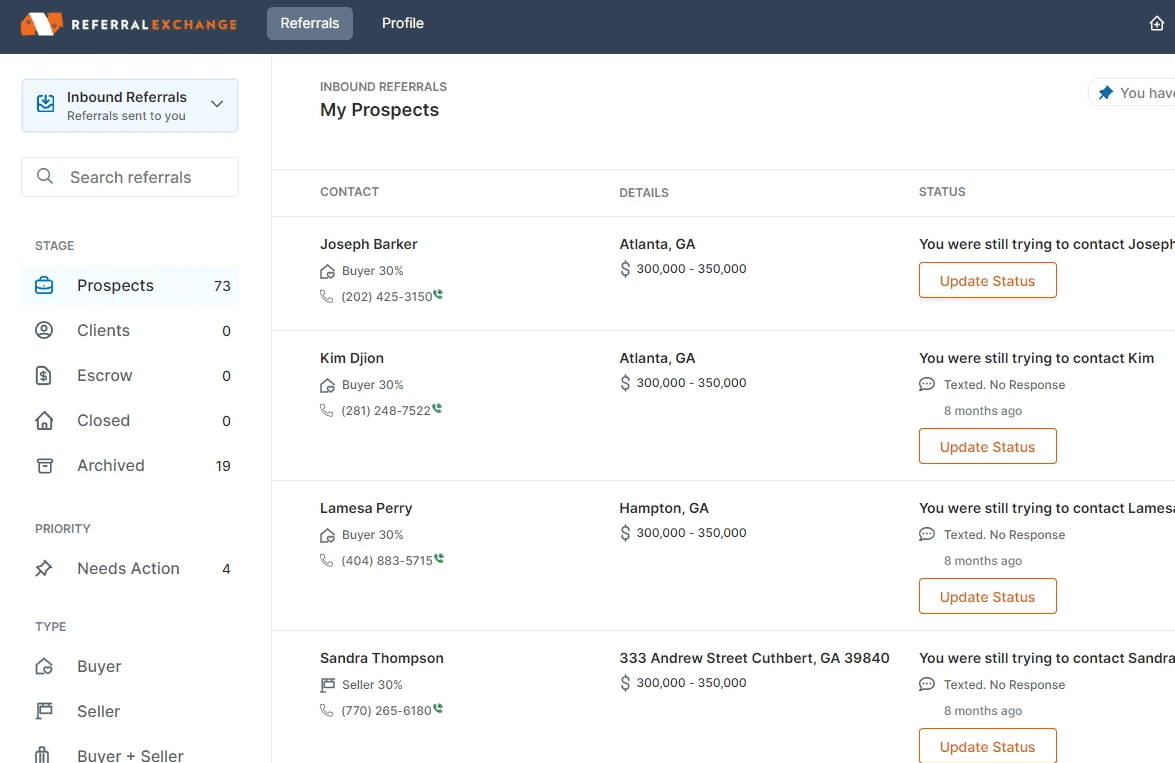
Task: Expand the Inbound Referrals dropdown chevron
Action: 217,104
